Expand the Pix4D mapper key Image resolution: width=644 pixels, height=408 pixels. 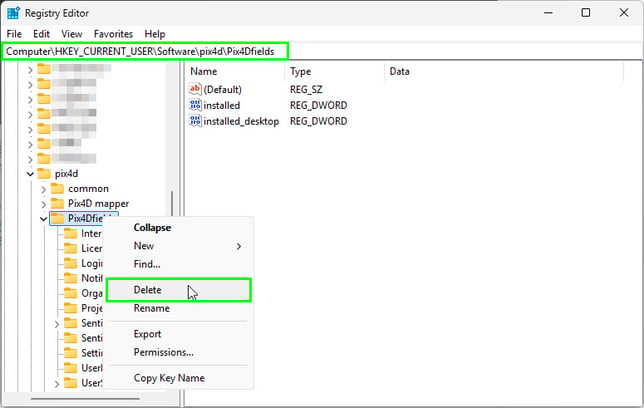pos(44,204)
